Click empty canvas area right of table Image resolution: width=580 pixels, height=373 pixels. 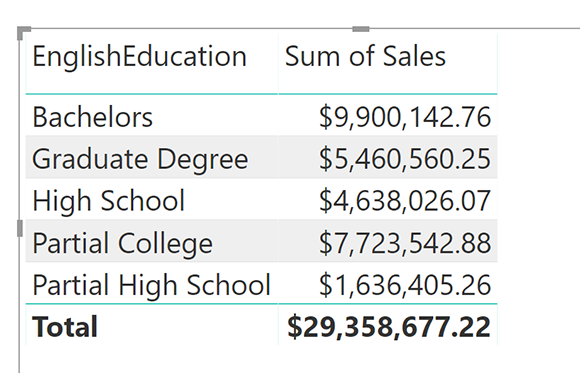538,185
